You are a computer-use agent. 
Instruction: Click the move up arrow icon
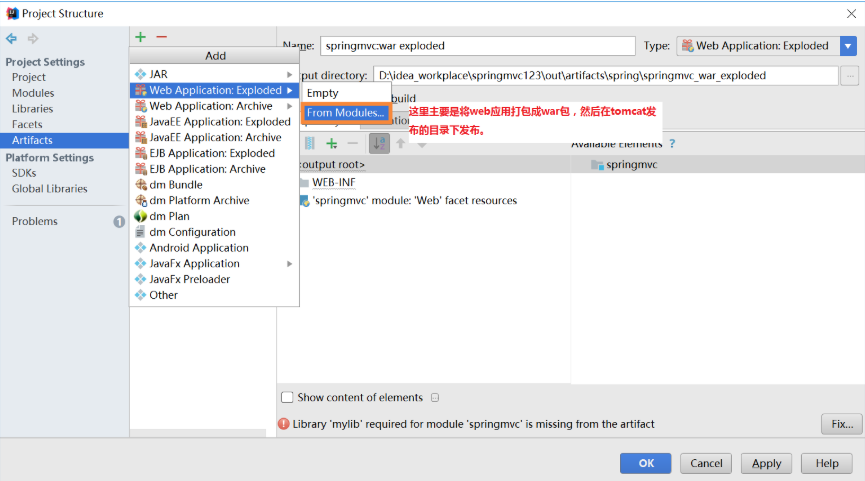pyautogui.click(x=401, y=143)
